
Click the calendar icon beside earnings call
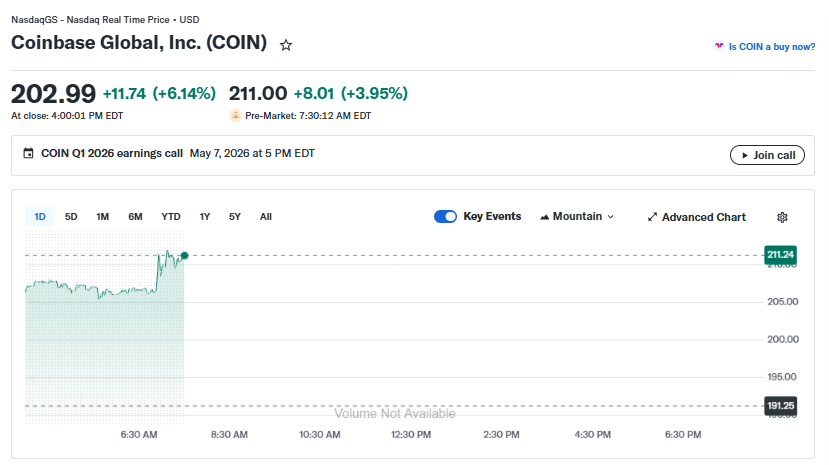[28, 153]
